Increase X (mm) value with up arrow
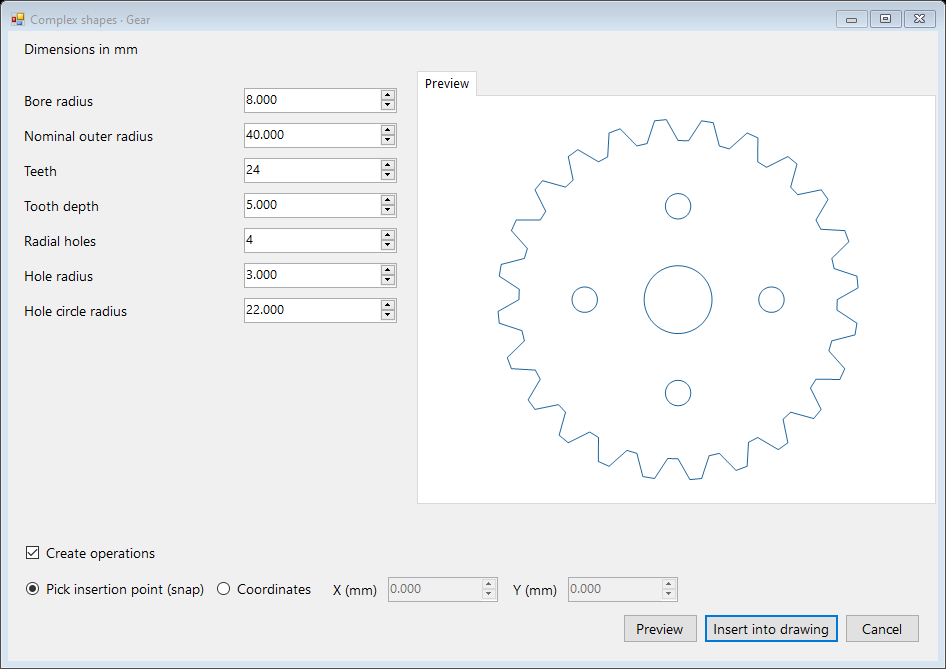The height and width of the screenshot is (669, 946). tap(489, 585)
